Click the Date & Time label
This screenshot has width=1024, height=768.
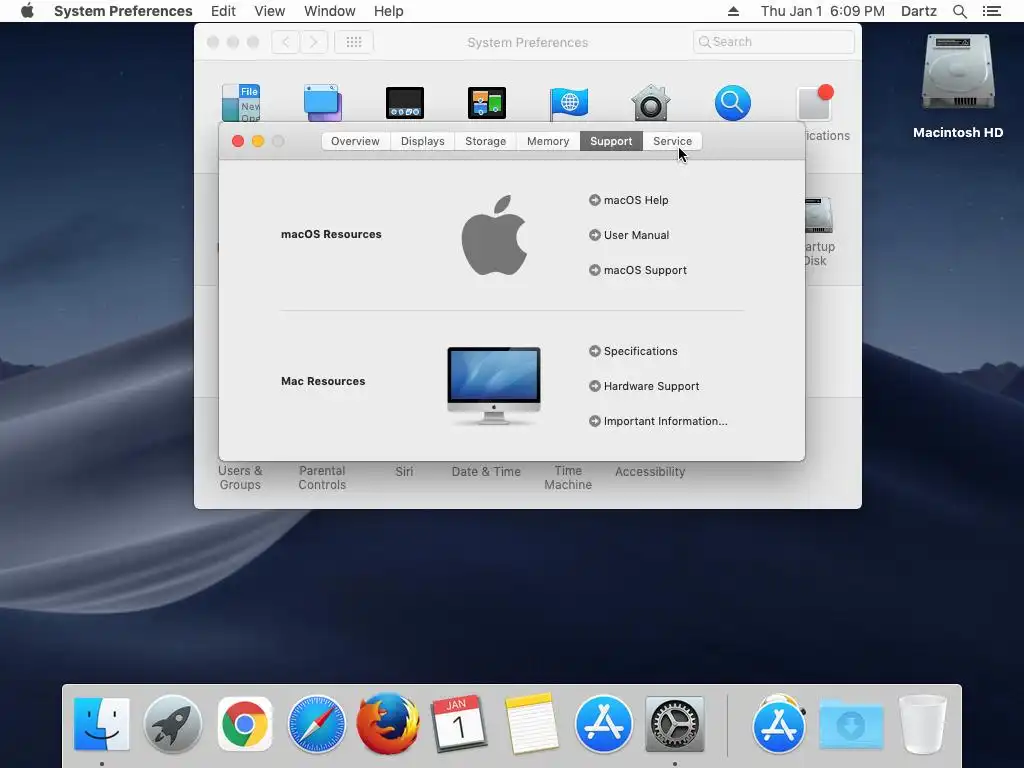(x=486, y=472)
